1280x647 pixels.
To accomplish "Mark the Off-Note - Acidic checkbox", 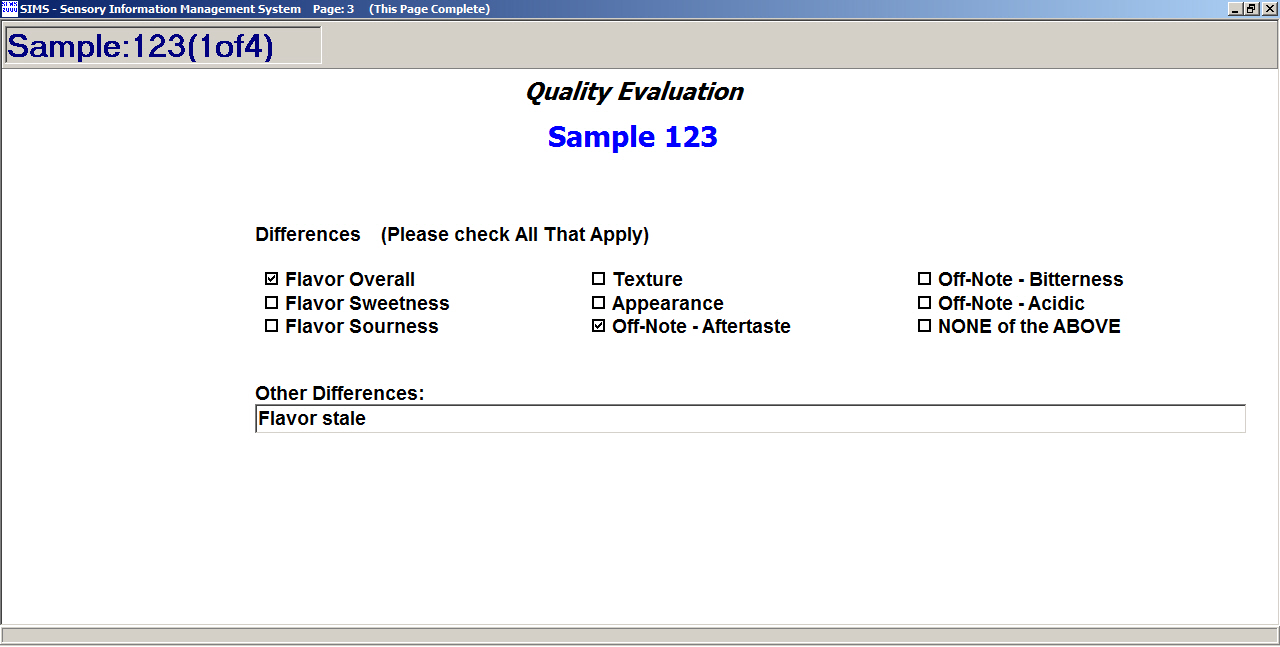I will click(x=924, y=303).
